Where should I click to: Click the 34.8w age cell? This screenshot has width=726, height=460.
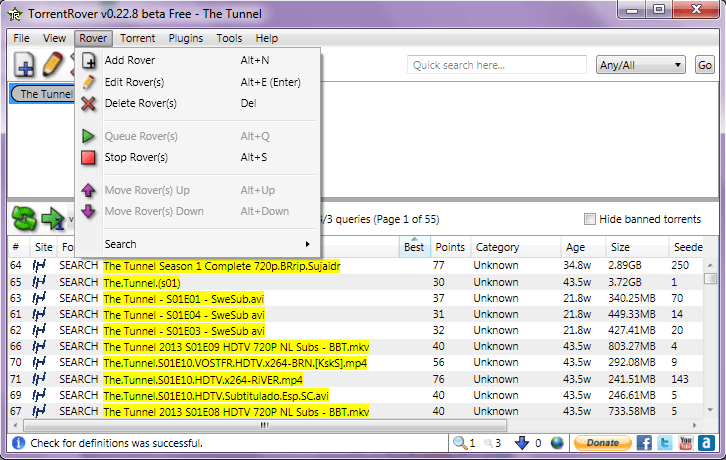tap(577, 266)
